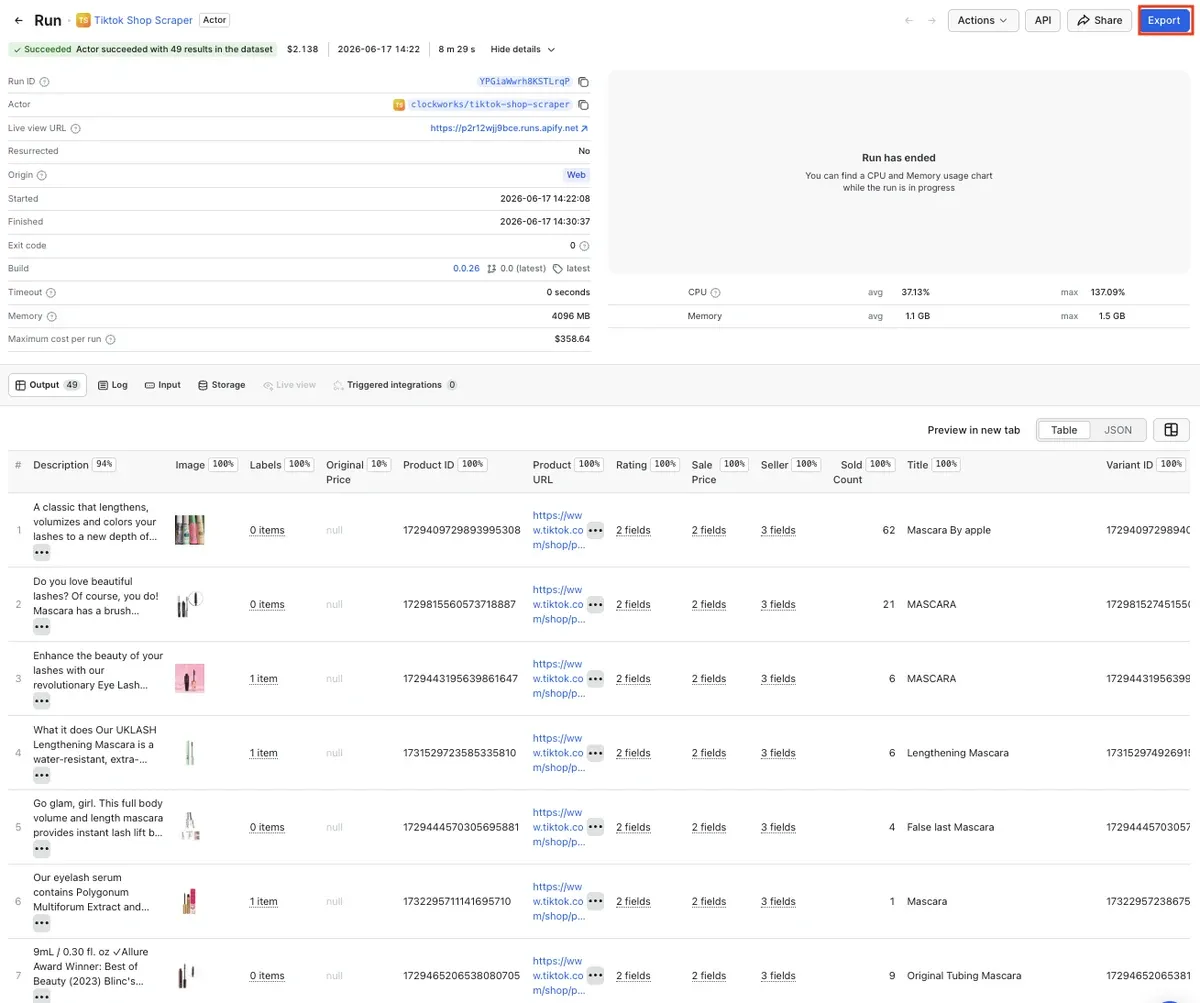Viewport: 1200px width, 1003px height.
Task: Open the clockworks/tiktok-shop-scraper actor link
Action: 490,104
